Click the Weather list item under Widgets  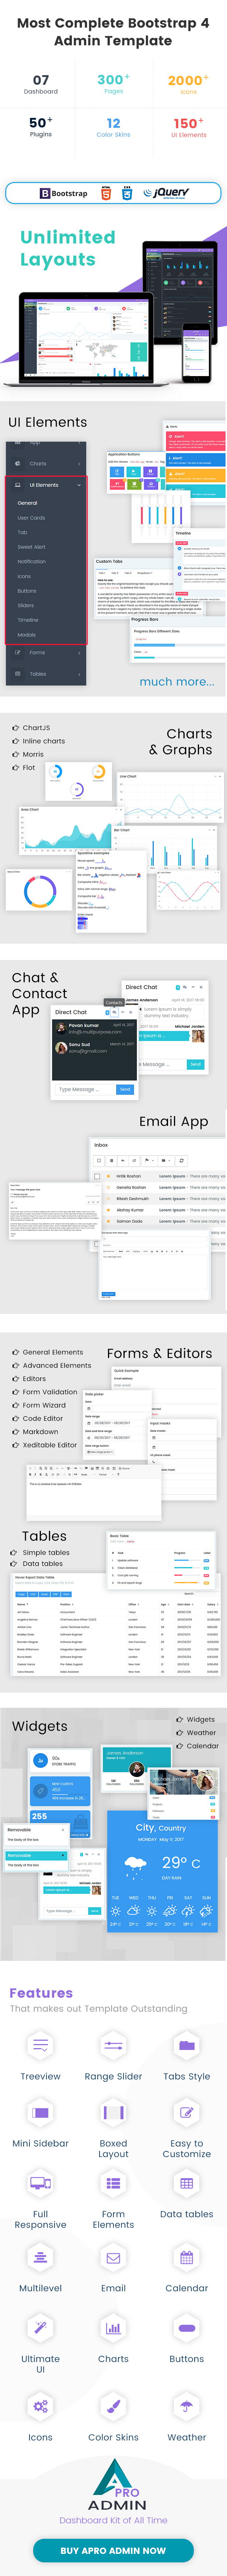click(x=196, y=1733)
